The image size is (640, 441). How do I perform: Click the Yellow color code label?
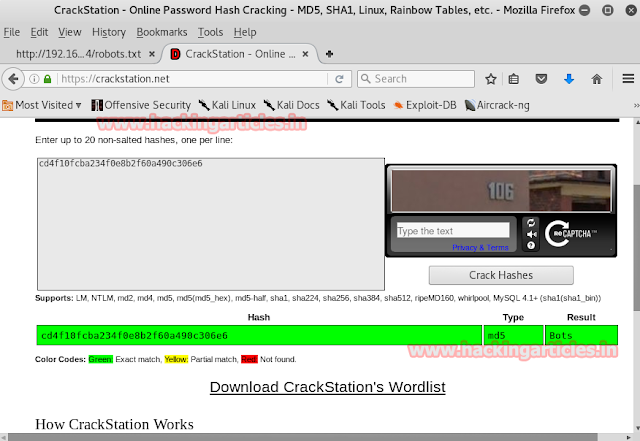tap(176, 359)
